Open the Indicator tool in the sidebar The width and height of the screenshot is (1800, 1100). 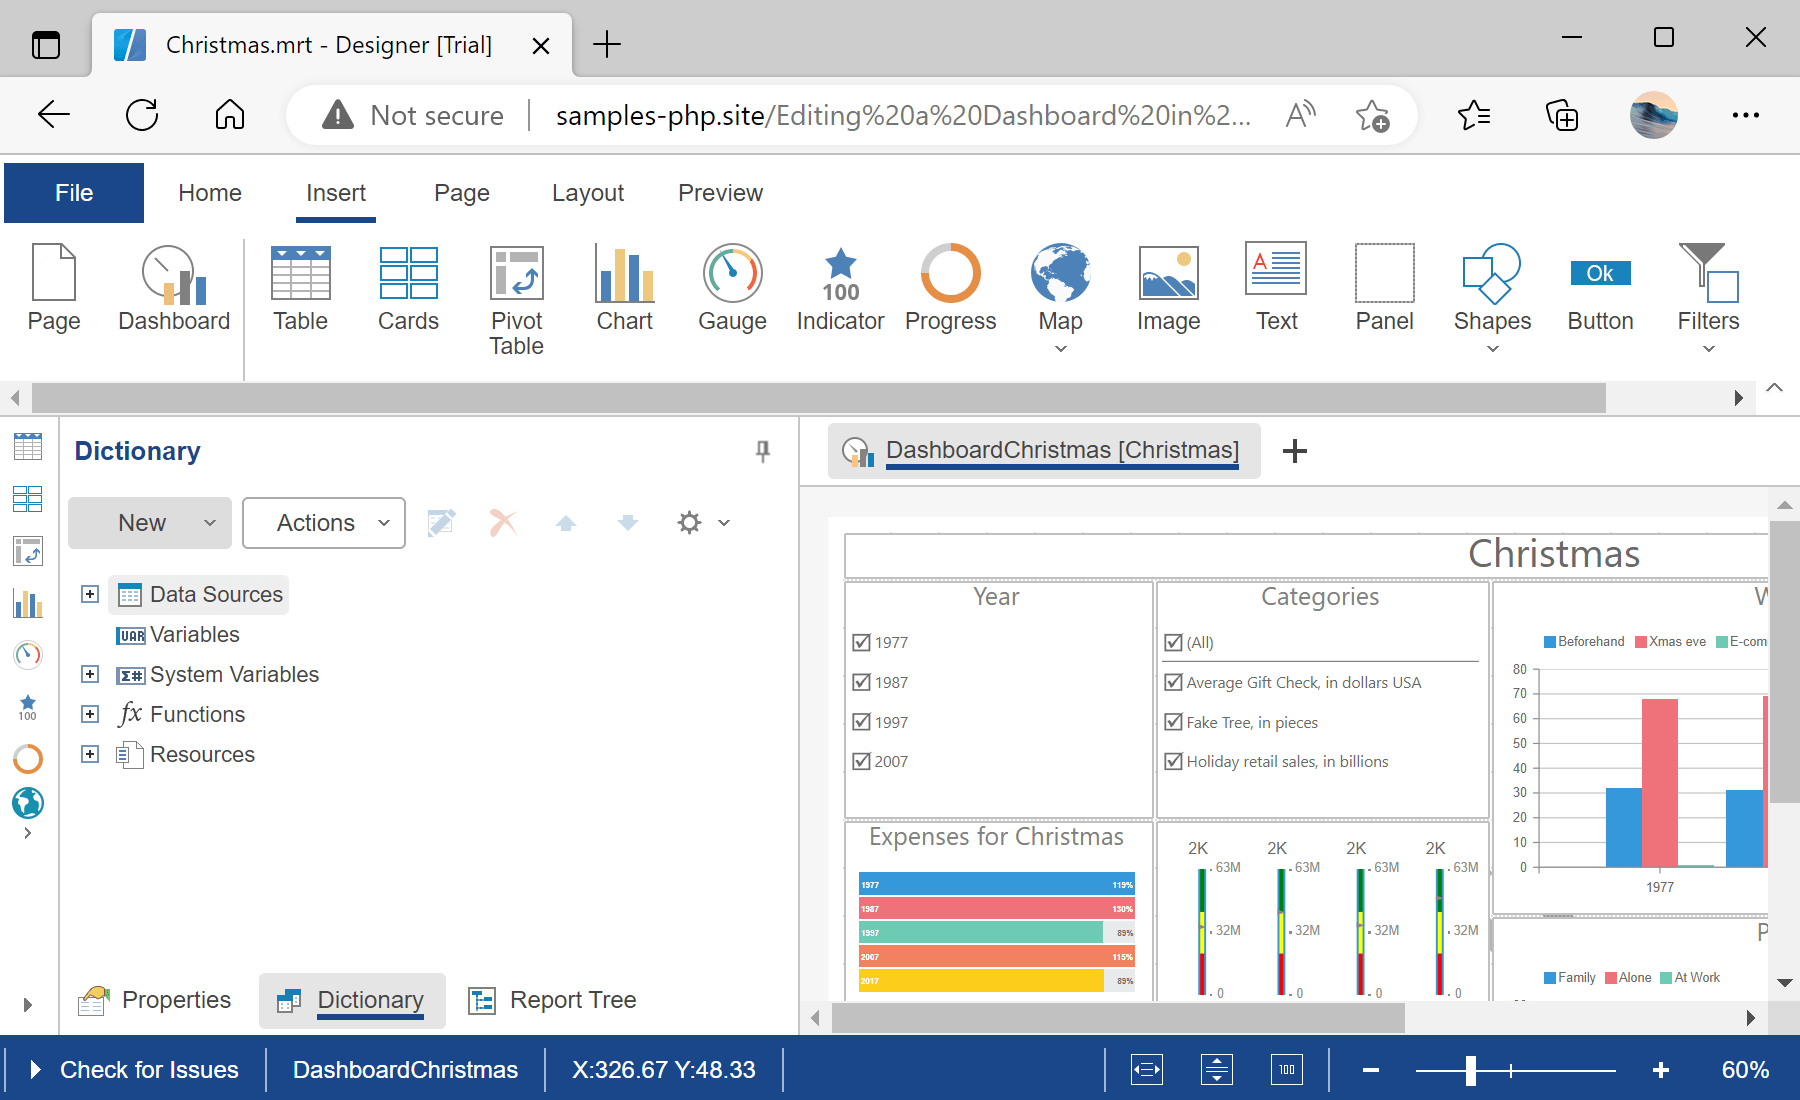[x=28, y=707]
